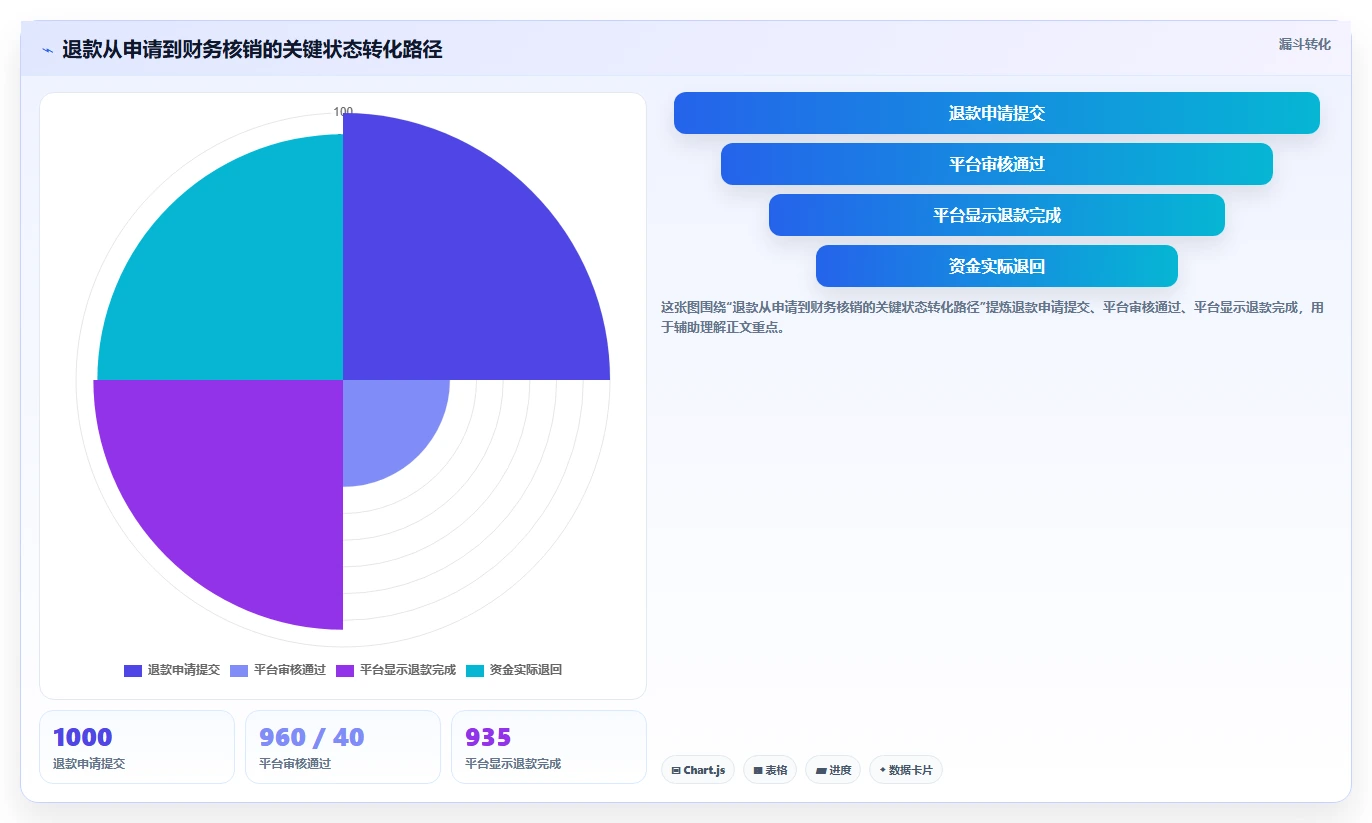Click the lightning icon beside the title
The height and width of the screenshot is (823, 1372).
48,50
